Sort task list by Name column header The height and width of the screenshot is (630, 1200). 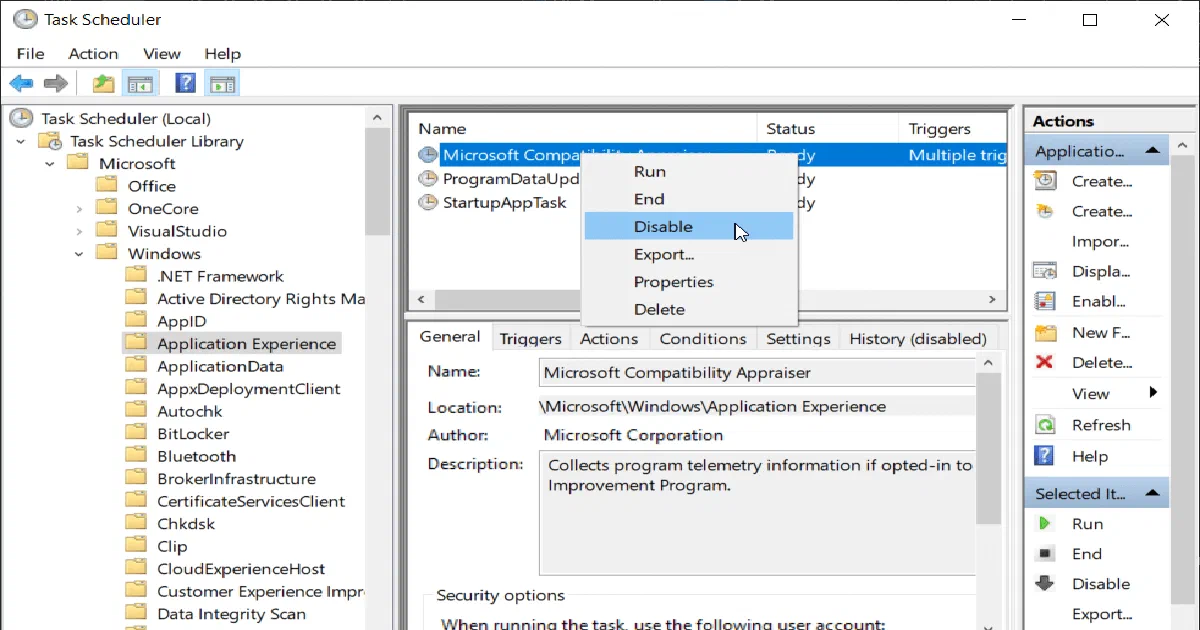(x=583, y=128)
